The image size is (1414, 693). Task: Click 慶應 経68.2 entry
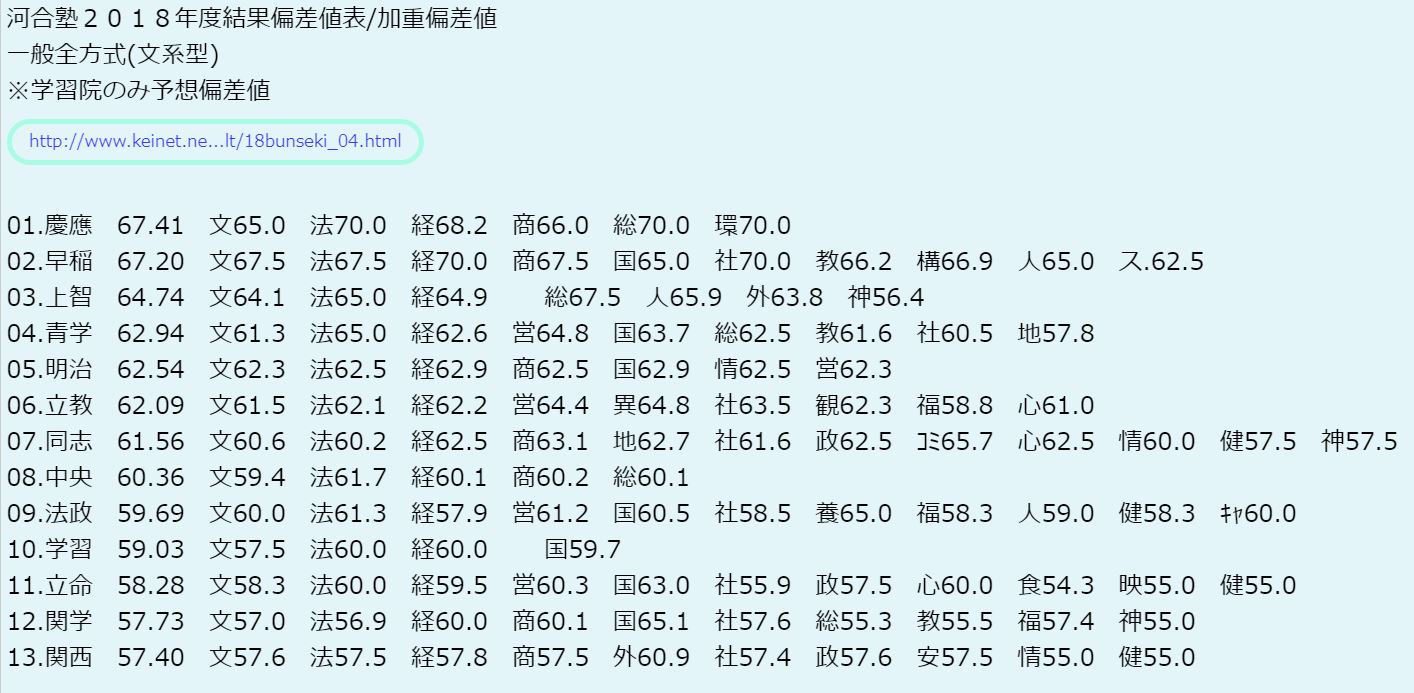tap(449, 226)
